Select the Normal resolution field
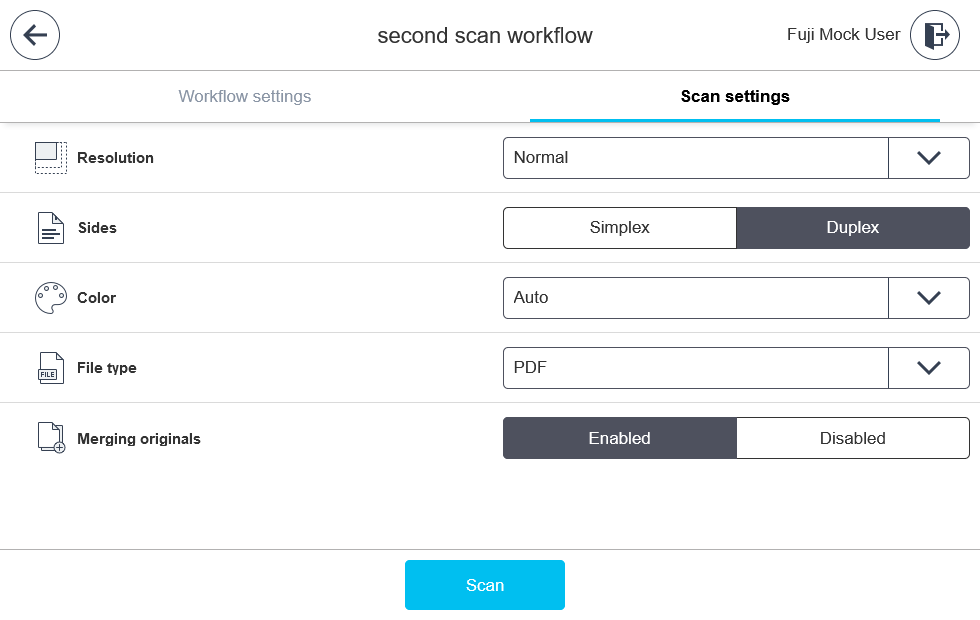The image size is (980, 620). click(695, 157)
